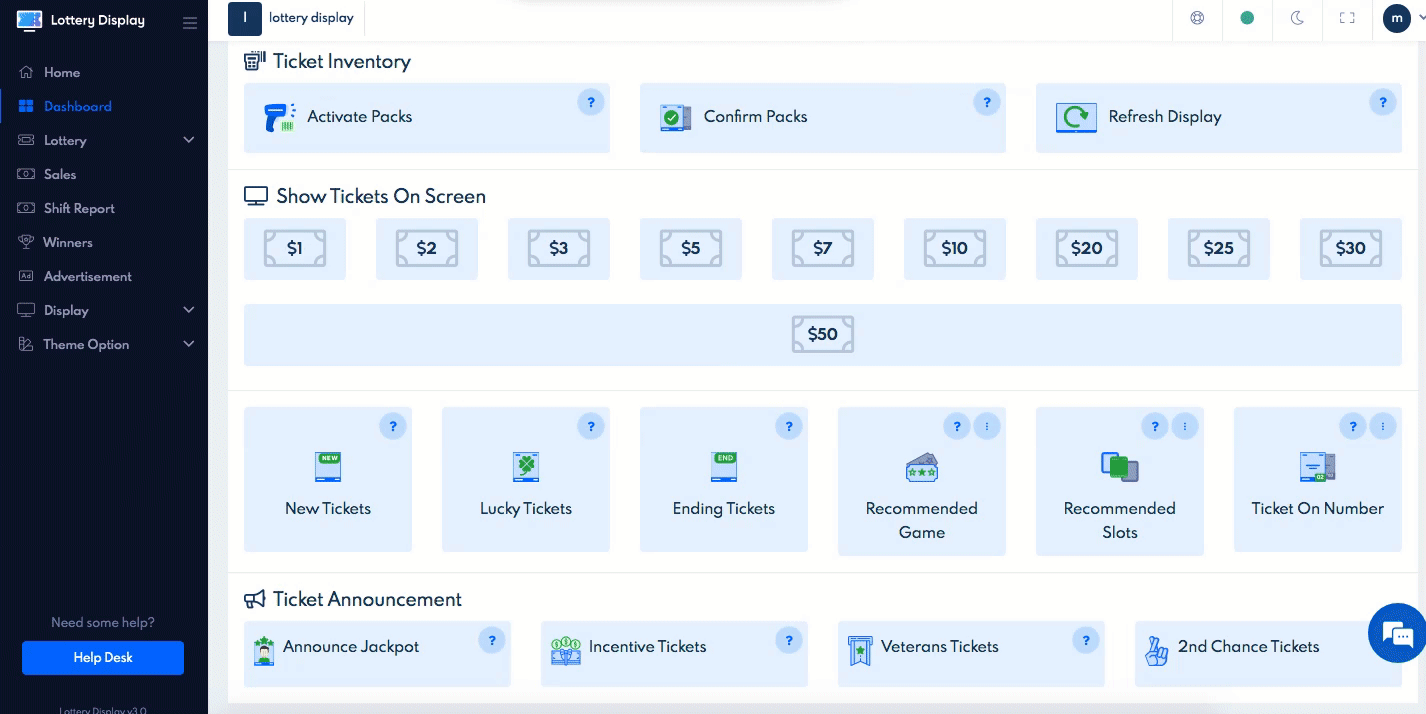Toggle fullscreen mode in top bar
The image size is (1426, 714).
pyautogui.click(x=1347, y=18)
